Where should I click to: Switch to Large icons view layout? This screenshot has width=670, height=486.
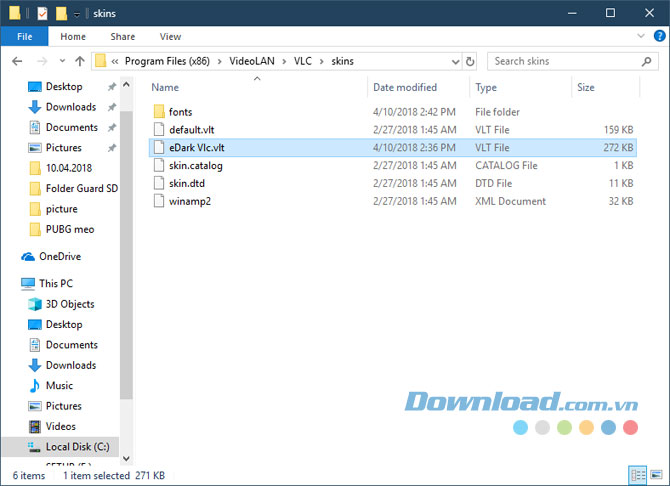[656, 475]
